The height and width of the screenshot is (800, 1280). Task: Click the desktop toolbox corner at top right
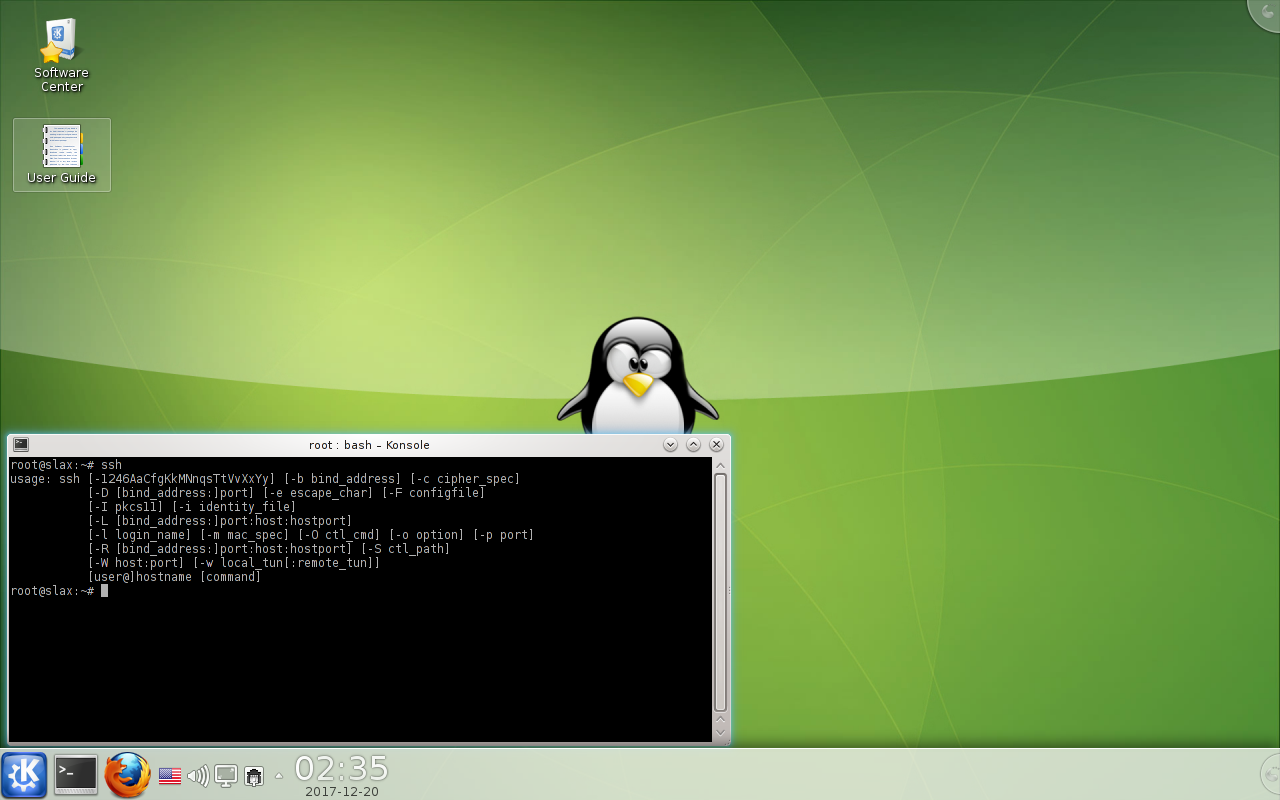tap(1266, 12)
